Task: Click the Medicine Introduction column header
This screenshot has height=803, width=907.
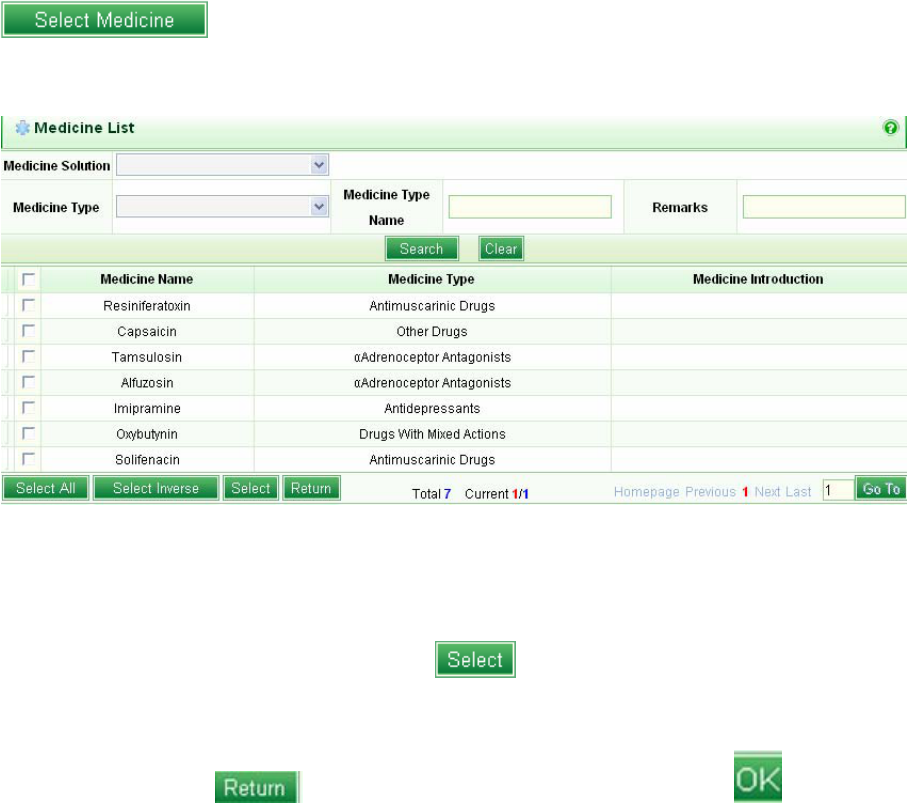Action: pyautogui.click(x=758, y=279)
